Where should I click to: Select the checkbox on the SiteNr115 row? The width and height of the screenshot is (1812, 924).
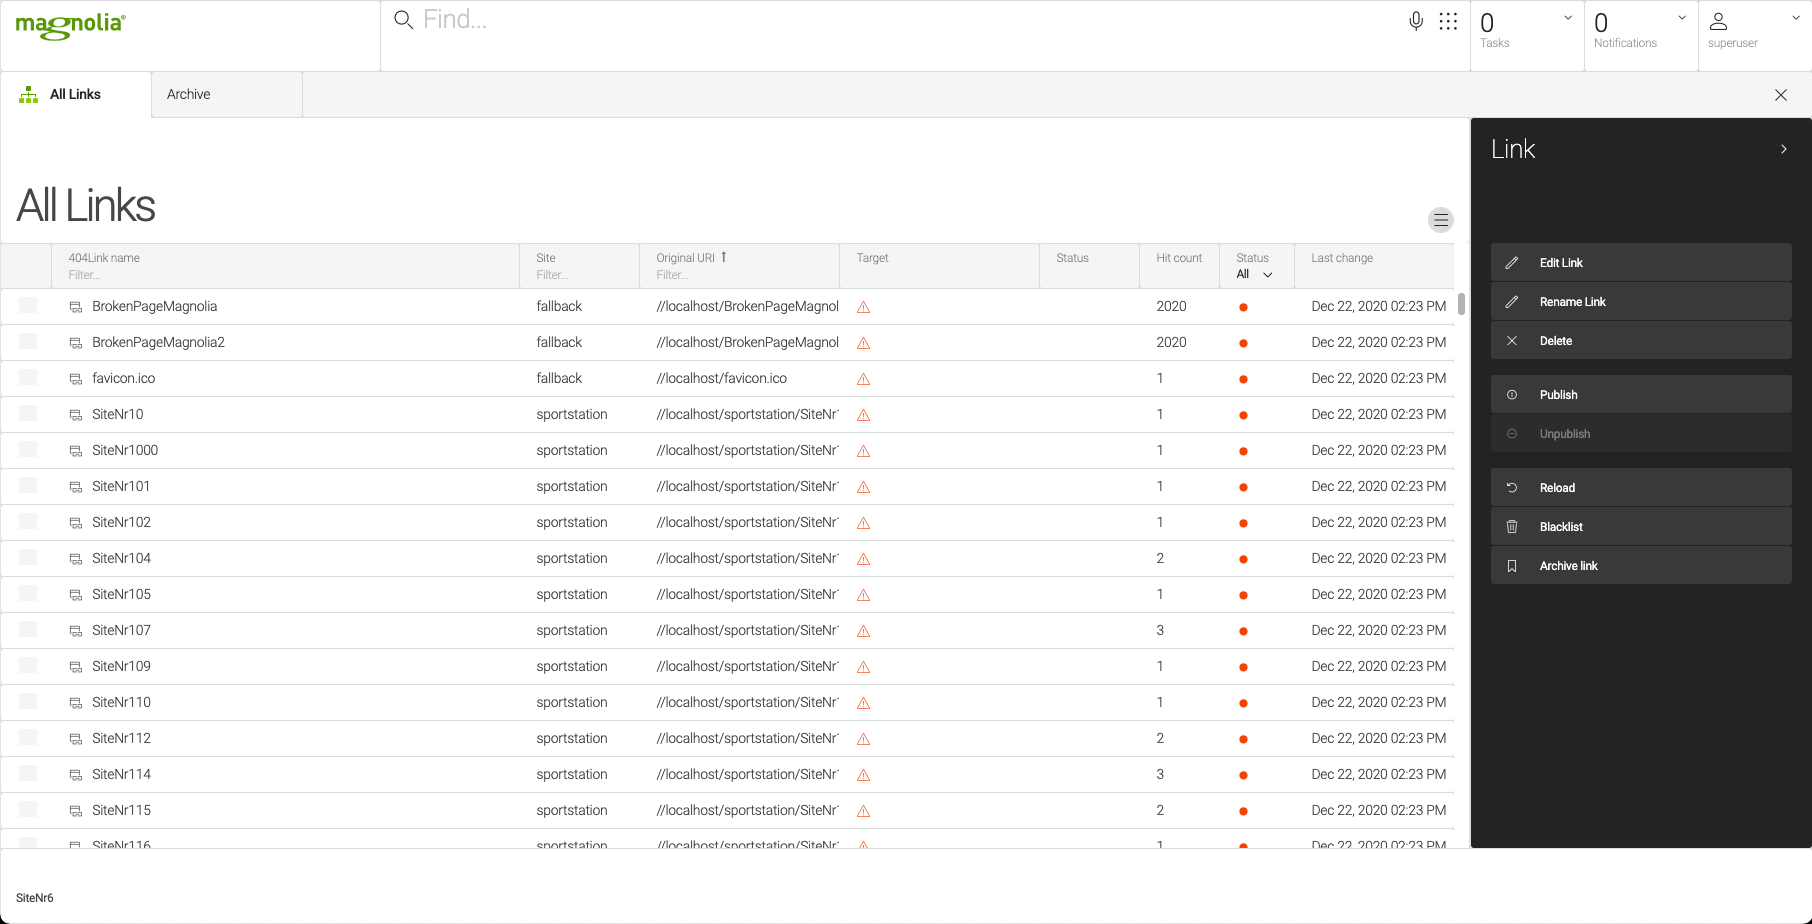pos(27,810)
